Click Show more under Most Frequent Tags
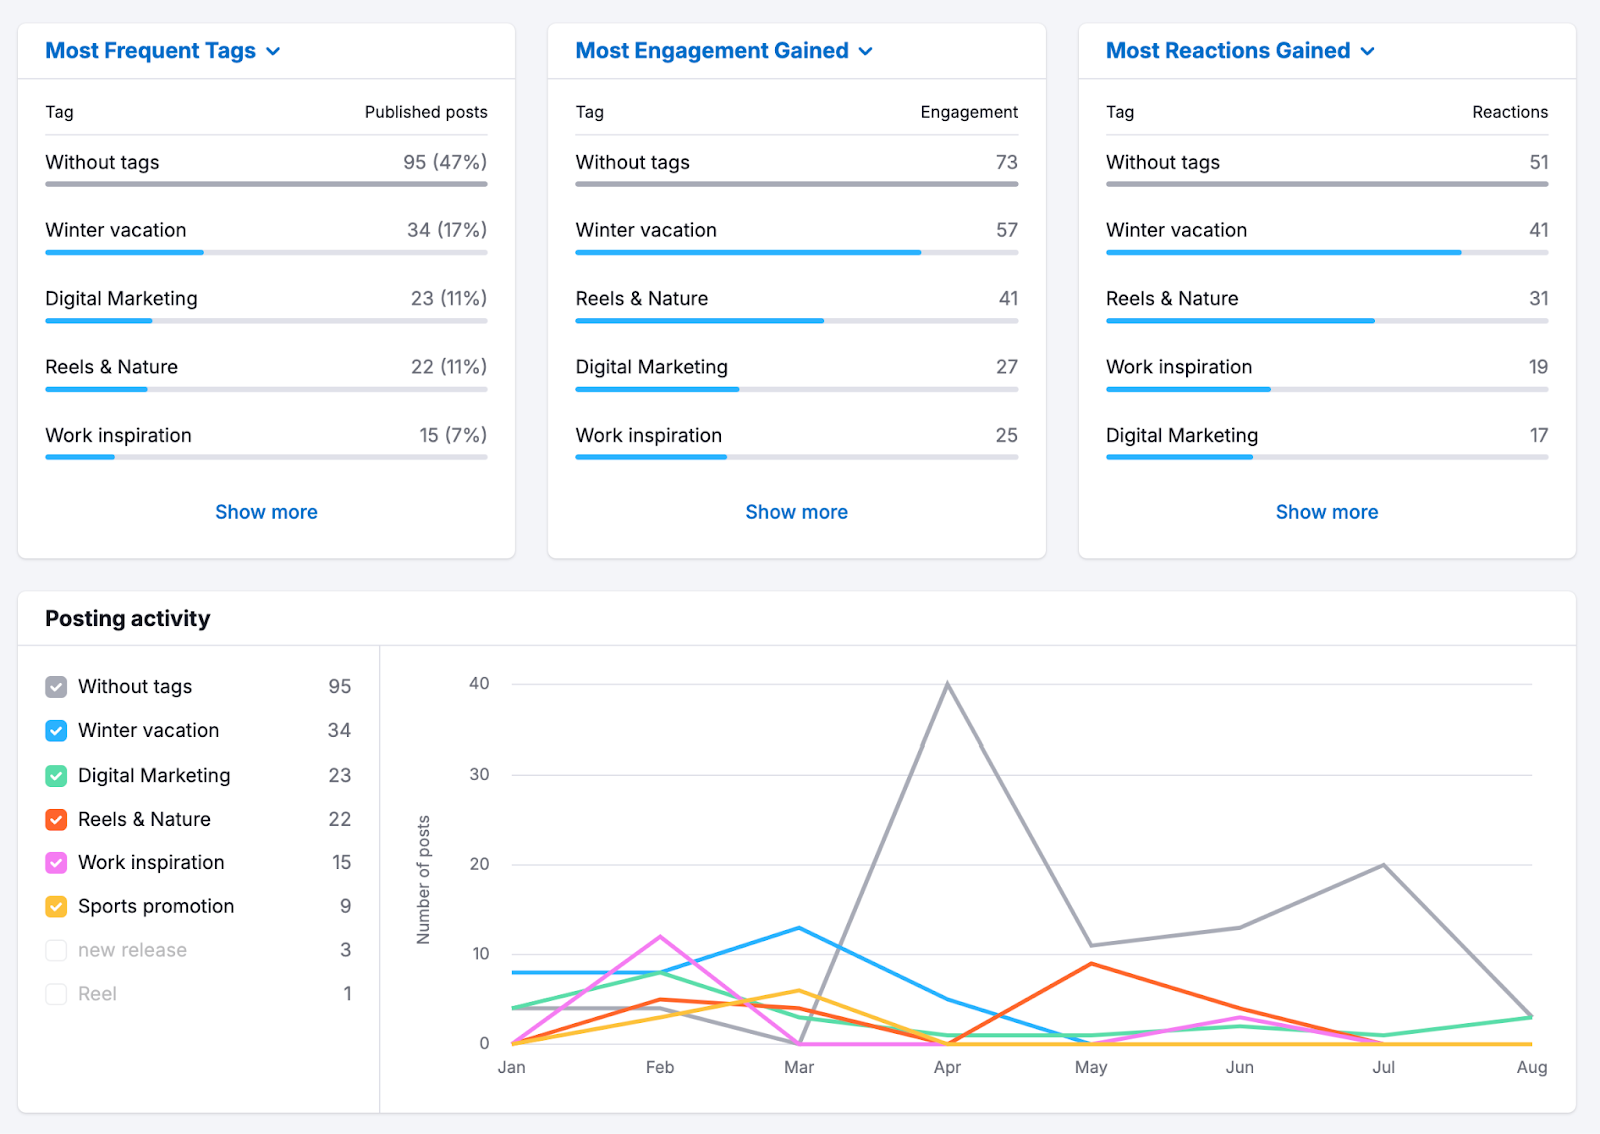Image resolution: width=1600 pixels, height=1134 pixels. tap(266, 512)
